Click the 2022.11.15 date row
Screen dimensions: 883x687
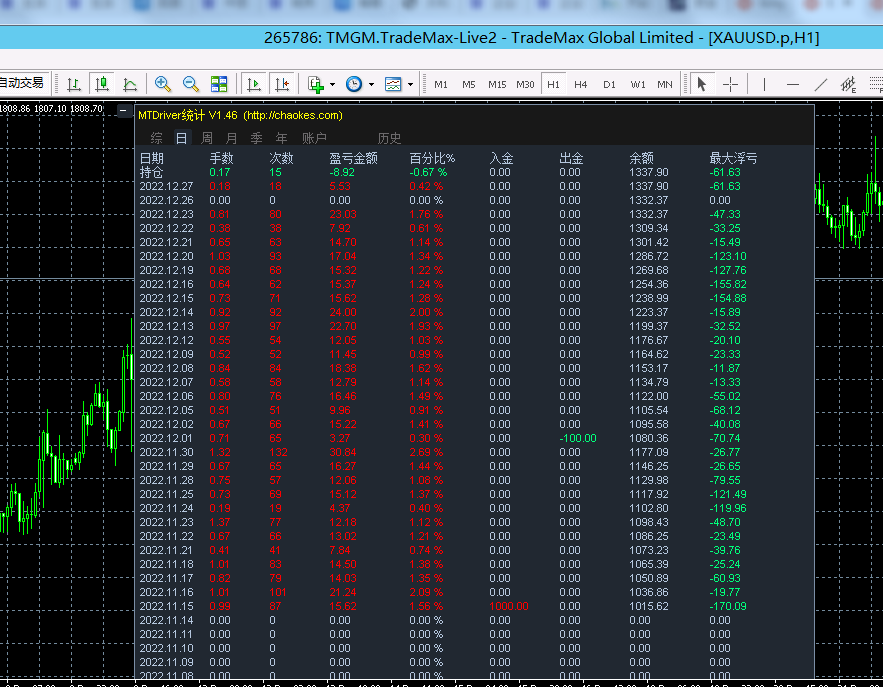click(166, 606)
